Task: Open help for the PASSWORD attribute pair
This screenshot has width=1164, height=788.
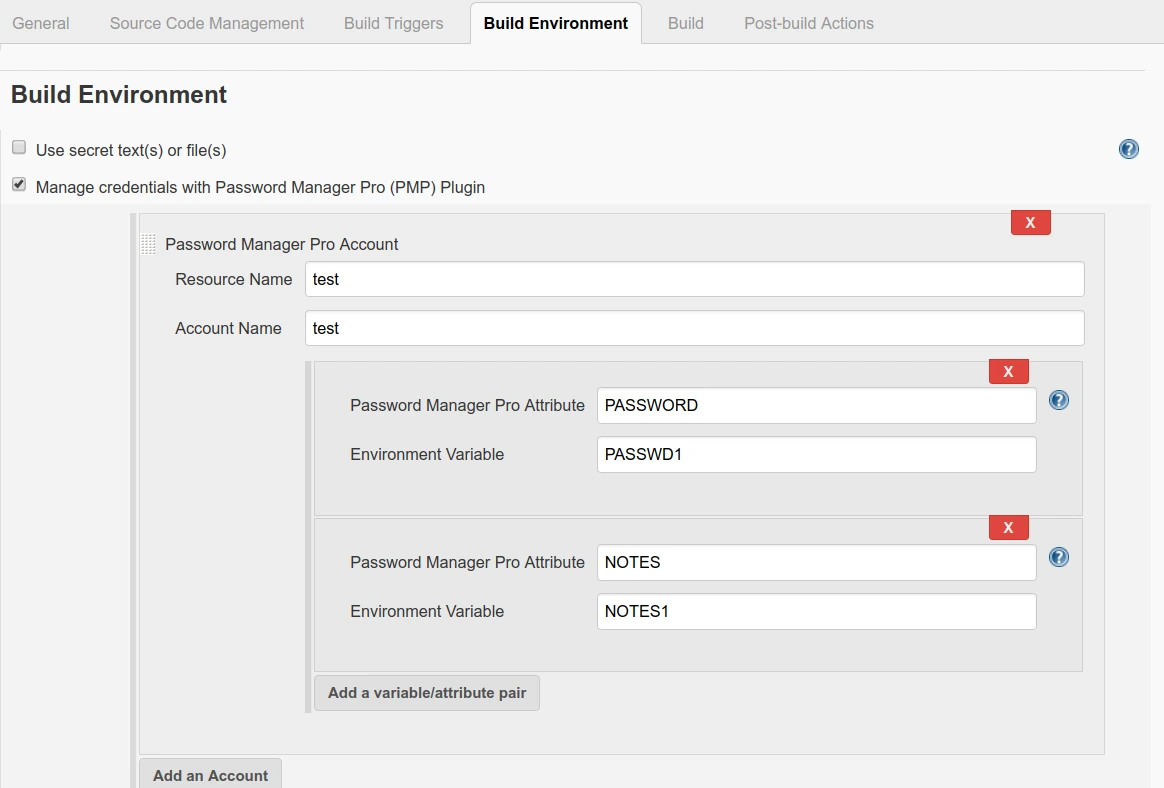Action: pyautogui.click(x=1058, y=400)
